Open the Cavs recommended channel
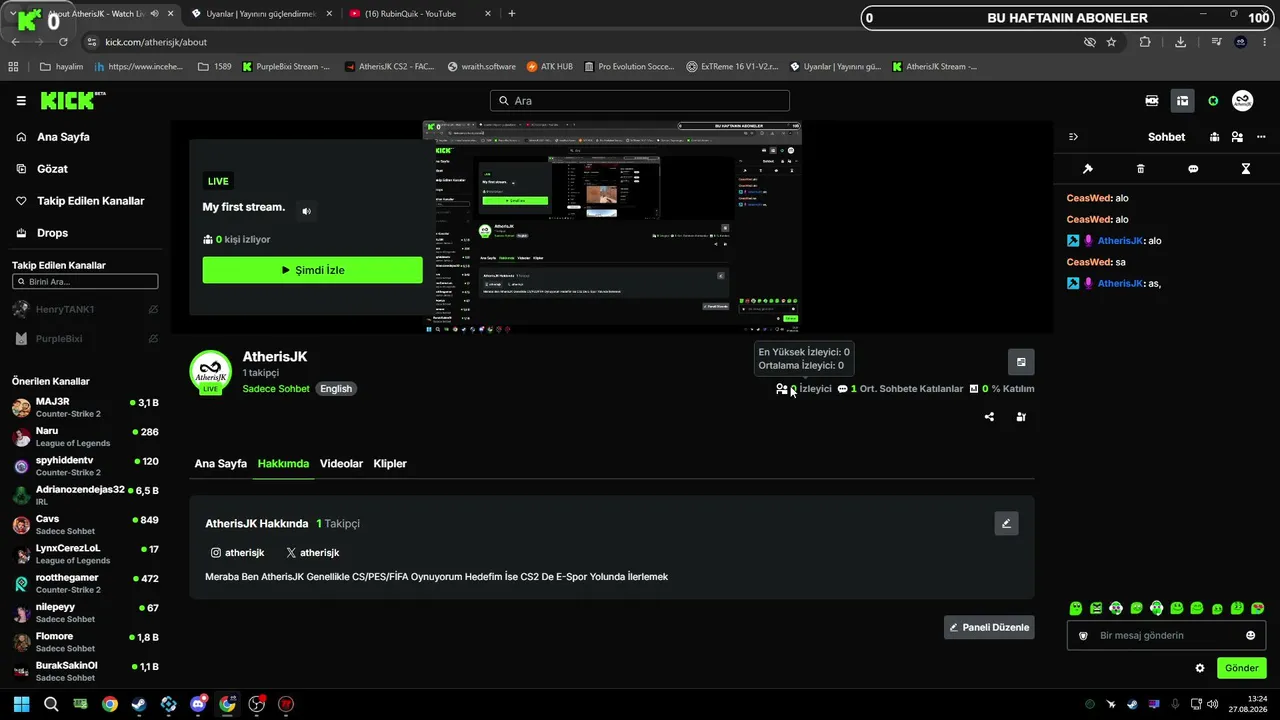Screen dimensions: 1280x720 (85, 525)
